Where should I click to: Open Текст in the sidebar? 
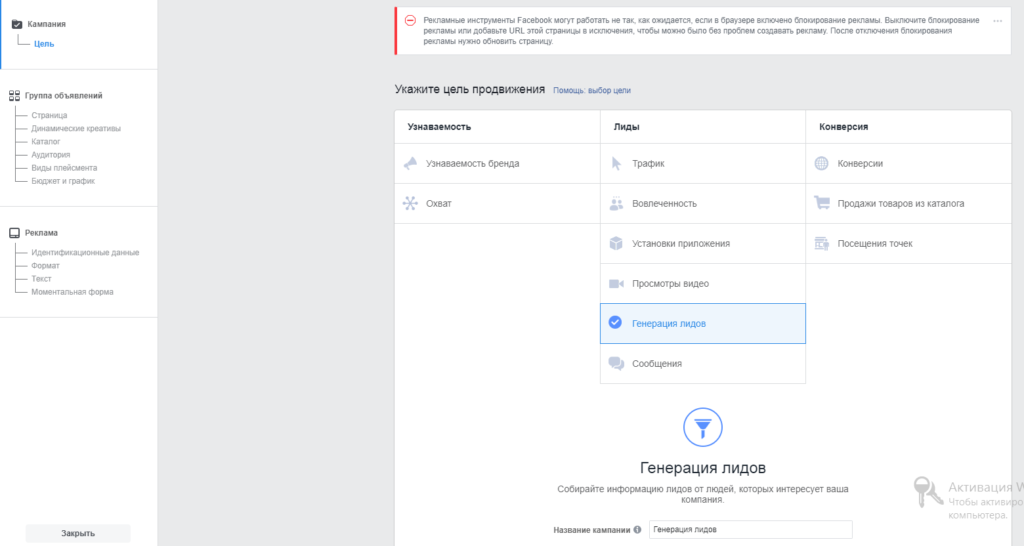(x=41, y=278)
